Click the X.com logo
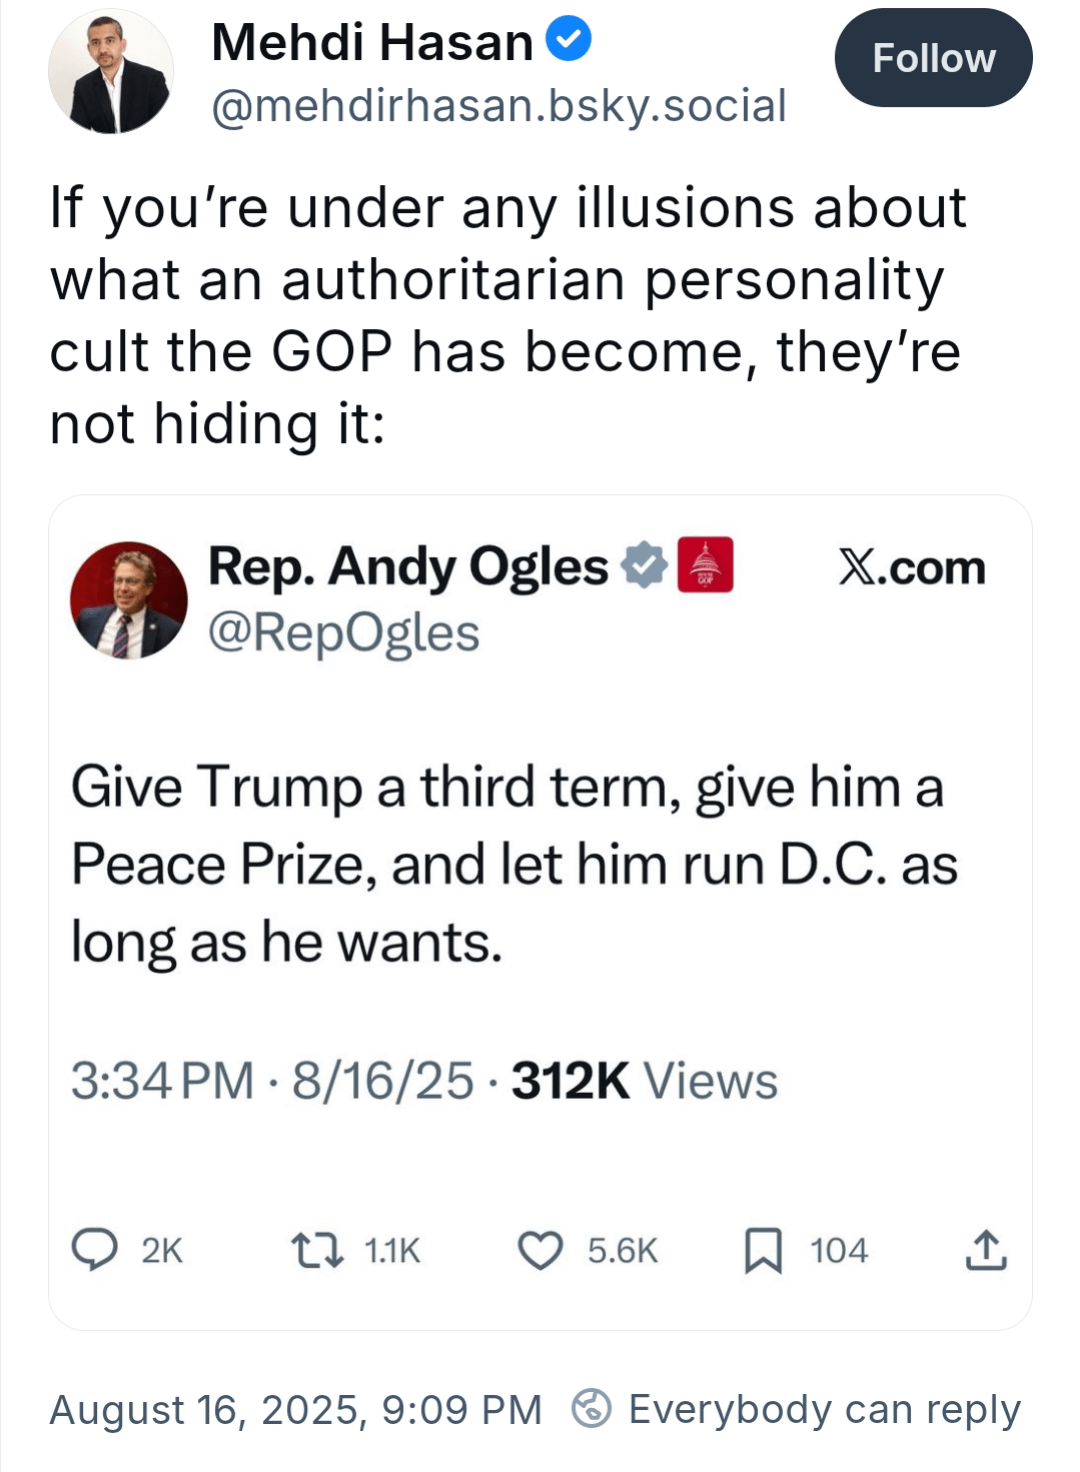 click(912, 567)
